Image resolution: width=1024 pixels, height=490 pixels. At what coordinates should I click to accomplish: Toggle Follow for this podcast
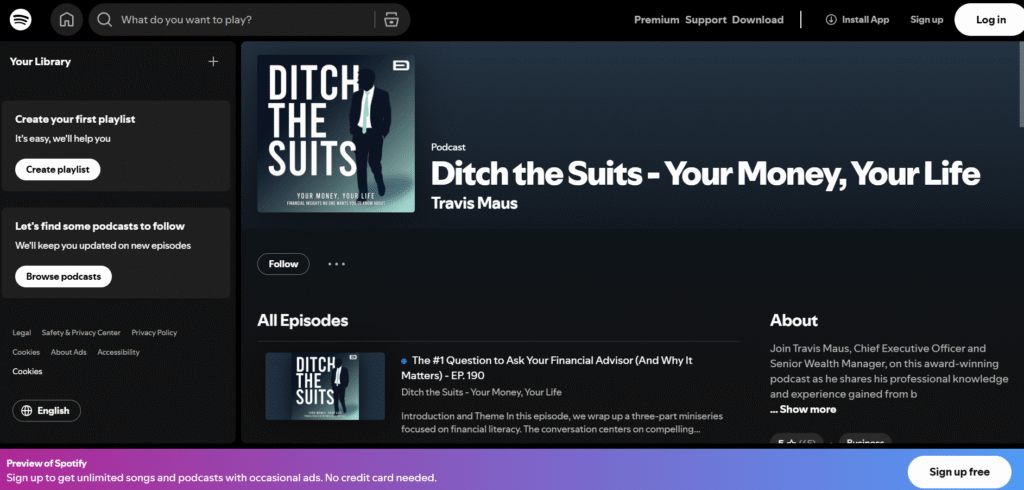283,264
